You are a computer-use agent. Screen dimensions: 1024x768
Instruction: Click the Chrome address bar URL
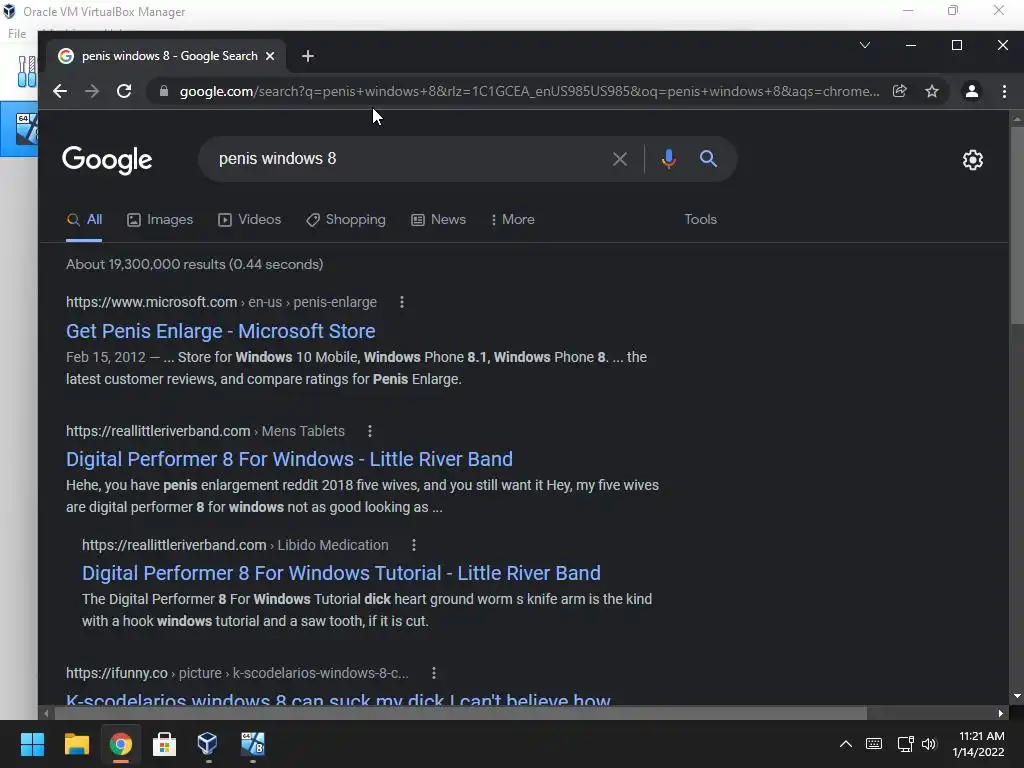coord(529,91)
